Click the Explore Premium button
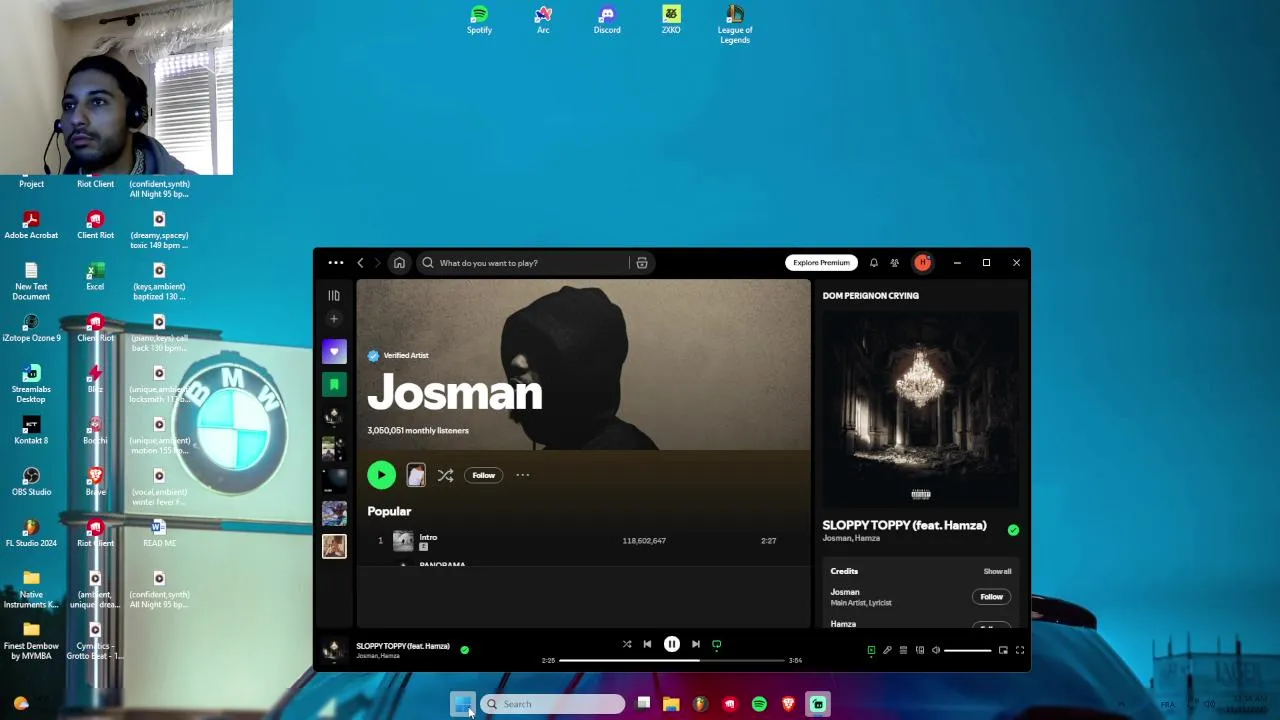 pos(821,263)
